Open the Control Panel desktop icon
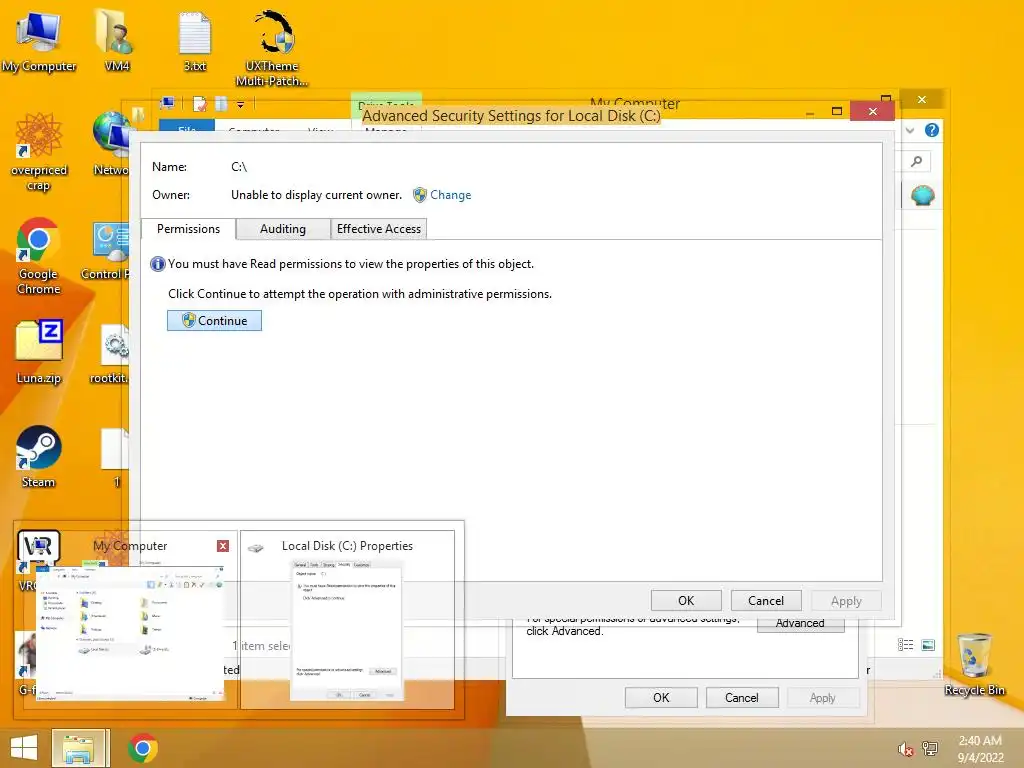1024x768 pixels. [110, 251]
